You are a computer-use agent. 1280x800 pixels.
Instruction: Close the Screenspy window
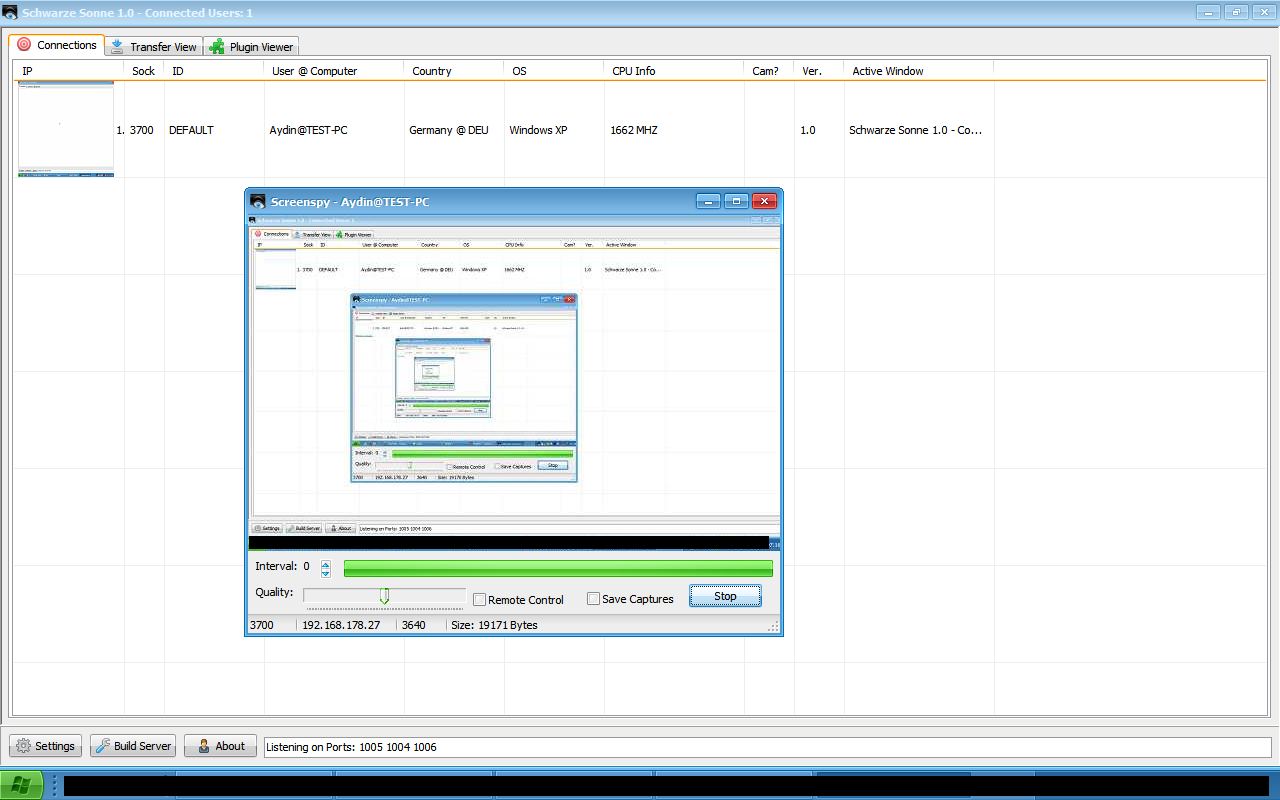click(x=764, y=201)
